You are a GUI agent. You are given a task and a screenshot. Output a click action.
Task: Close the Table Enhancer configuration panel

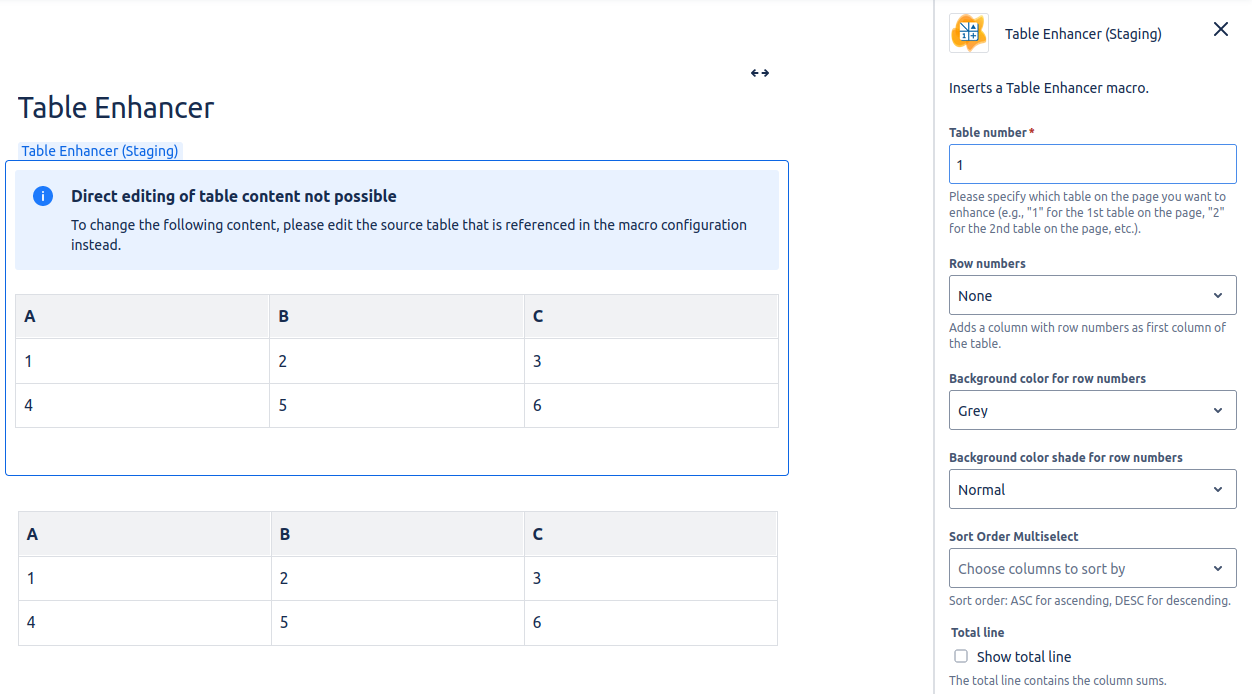coord(1220,30)
